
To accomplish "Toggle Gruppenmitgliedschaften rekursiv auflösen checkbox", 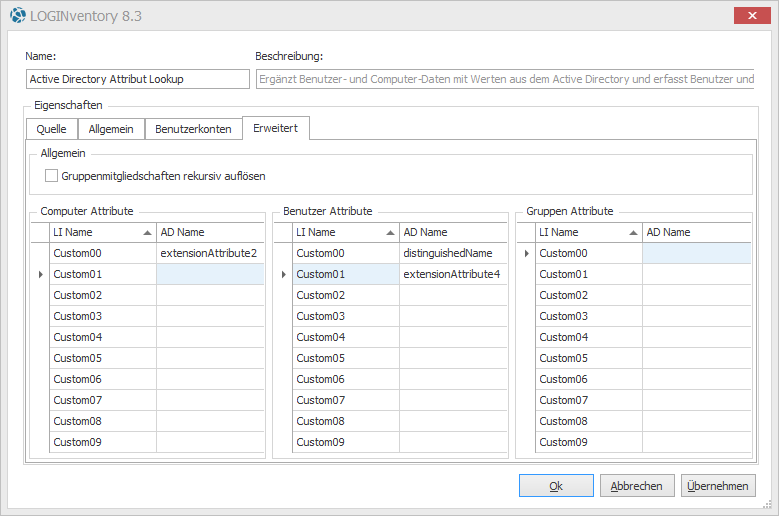I will [51, 176].
